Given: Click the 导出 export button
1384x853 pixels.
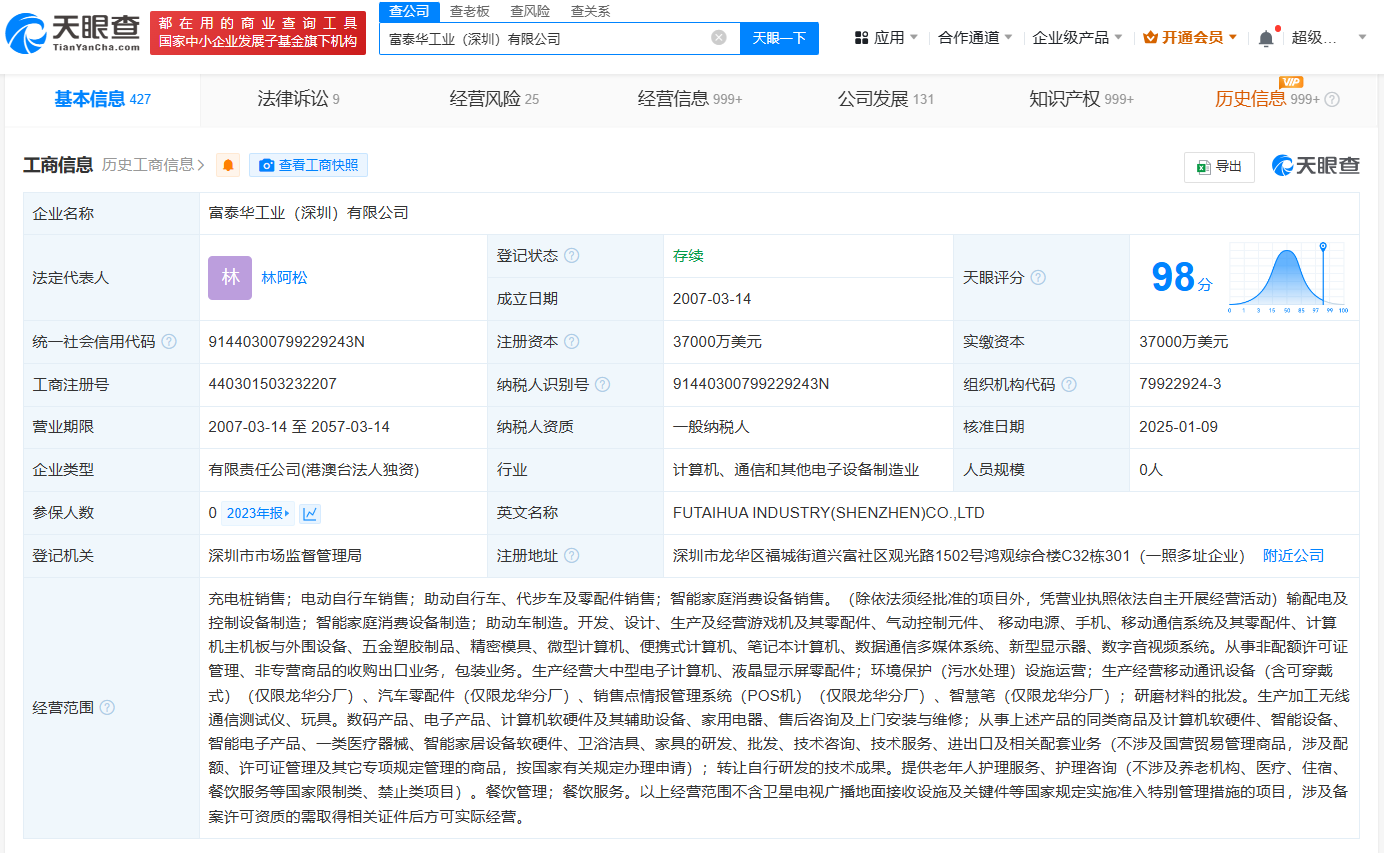Looking at the screenshot, I should 1219,167.
